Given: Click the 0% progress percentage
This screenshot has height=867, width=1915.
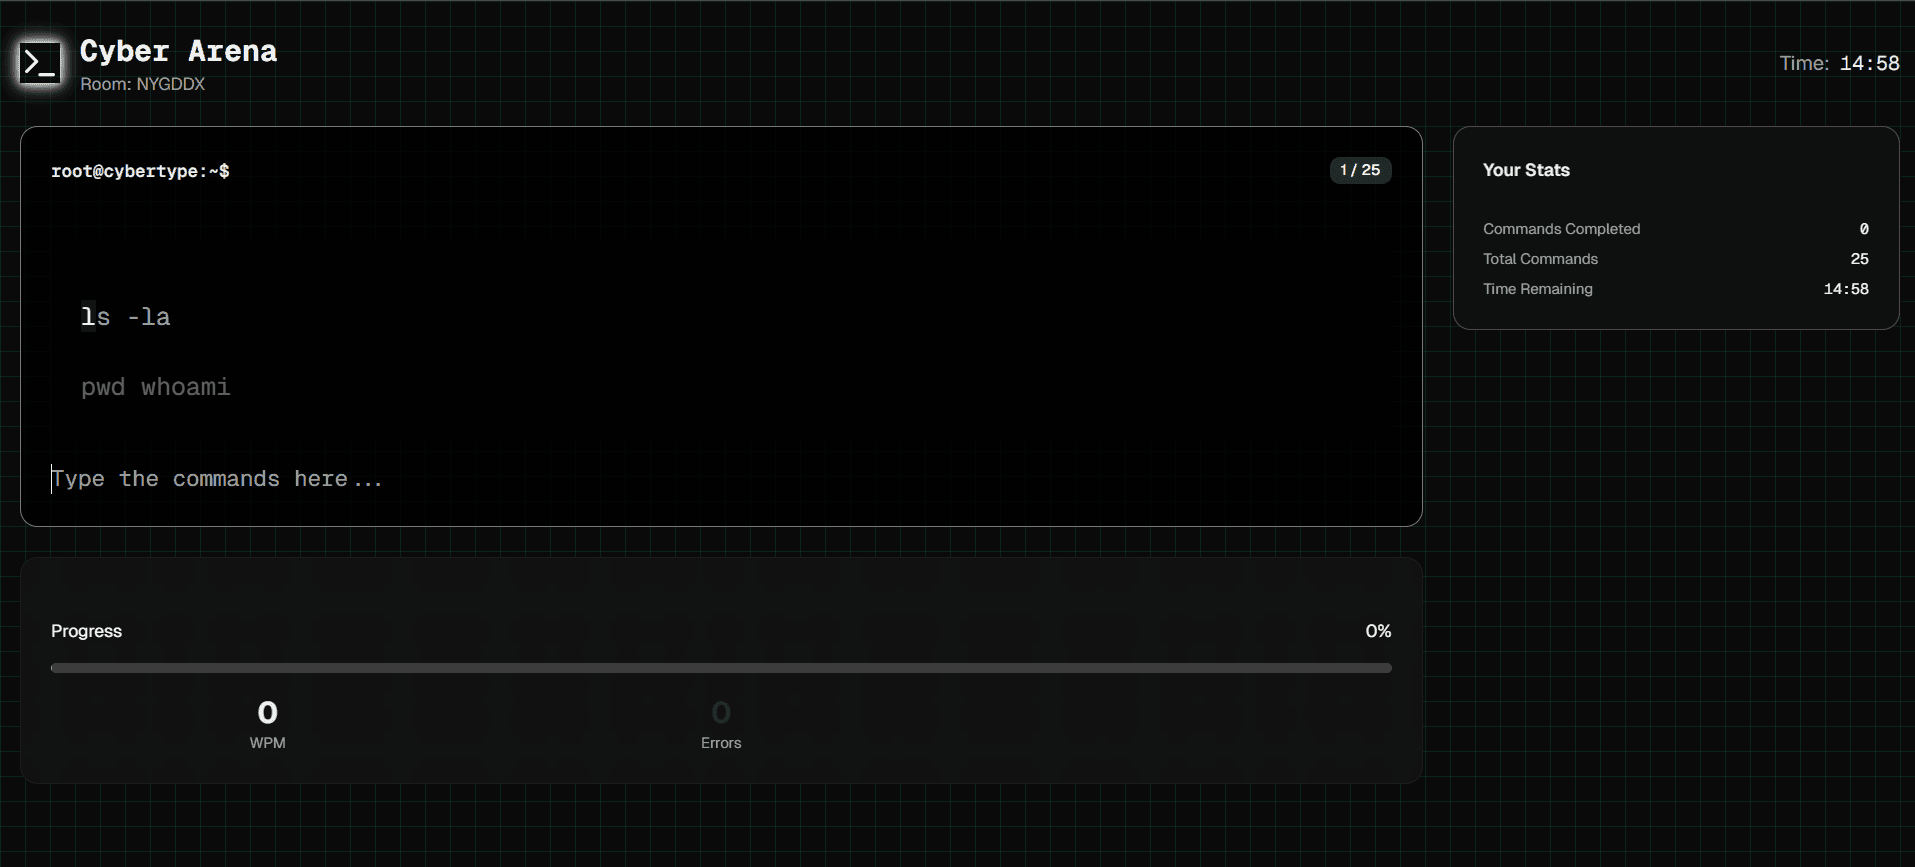Looking at the screenshot, I should coord(1378,631).
